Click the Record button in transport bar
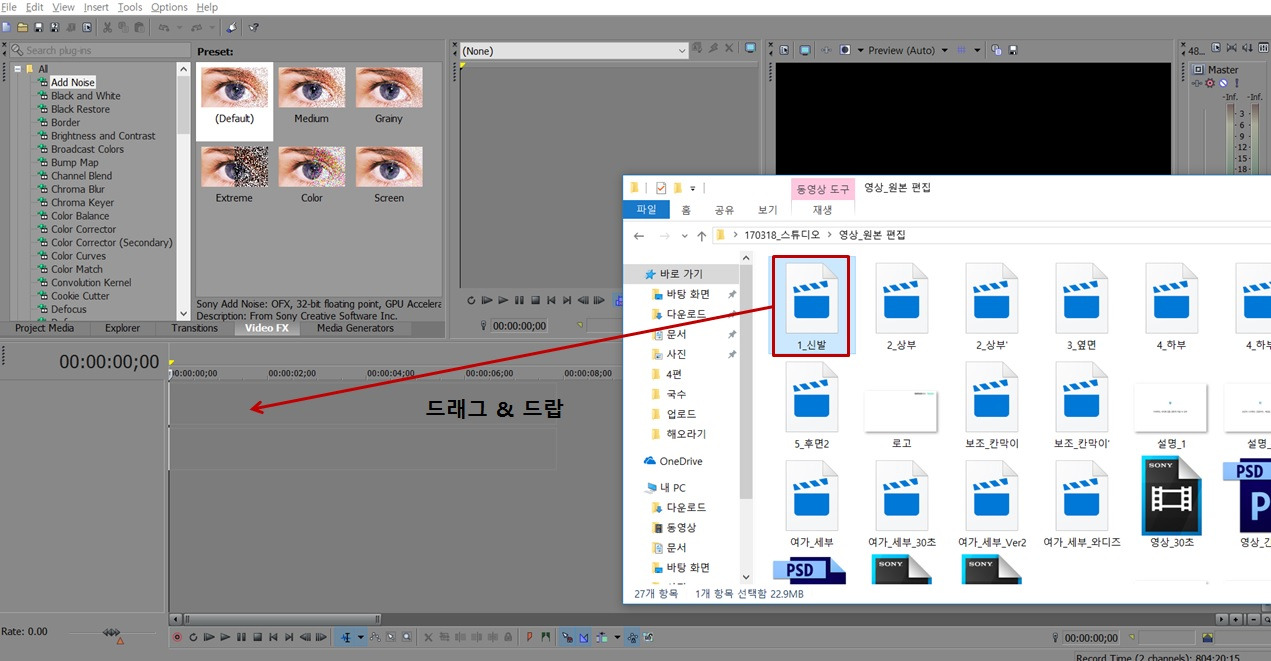Image resolution: width=1271 pixels, height=661 pixels. coord(177,637)
